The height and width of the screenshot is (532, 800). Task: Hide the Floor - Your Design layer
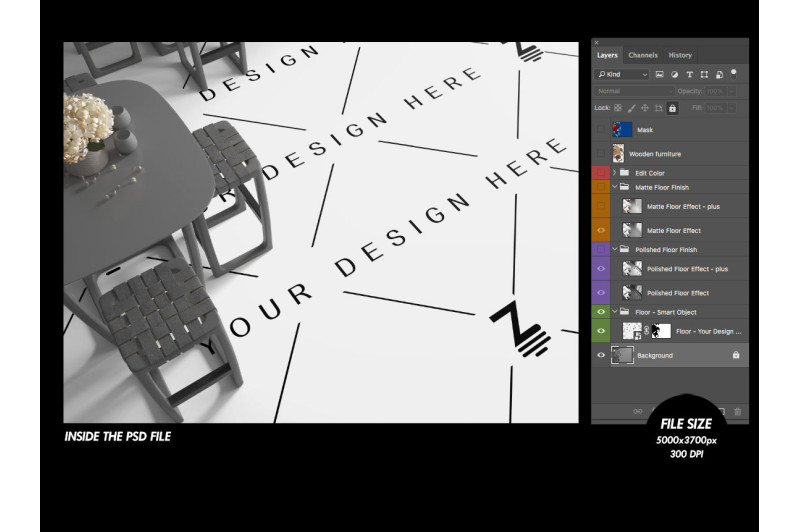[x=601, y=331]
